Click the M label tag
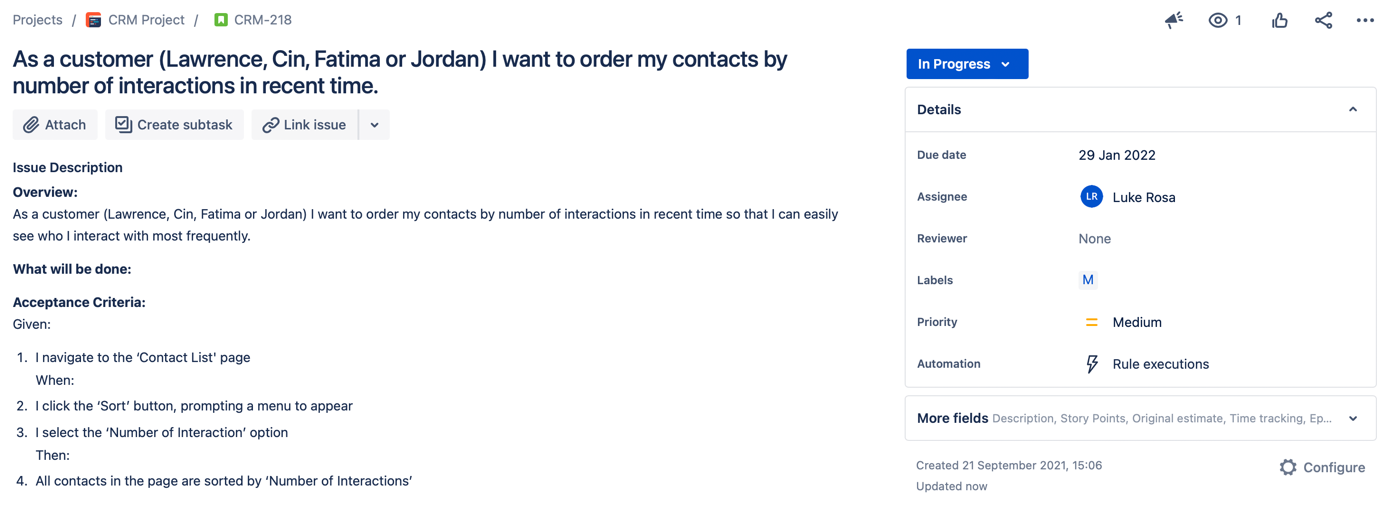Viewport: 1384px width, 522px height. pyautogui.click(x=1088, y=280)
